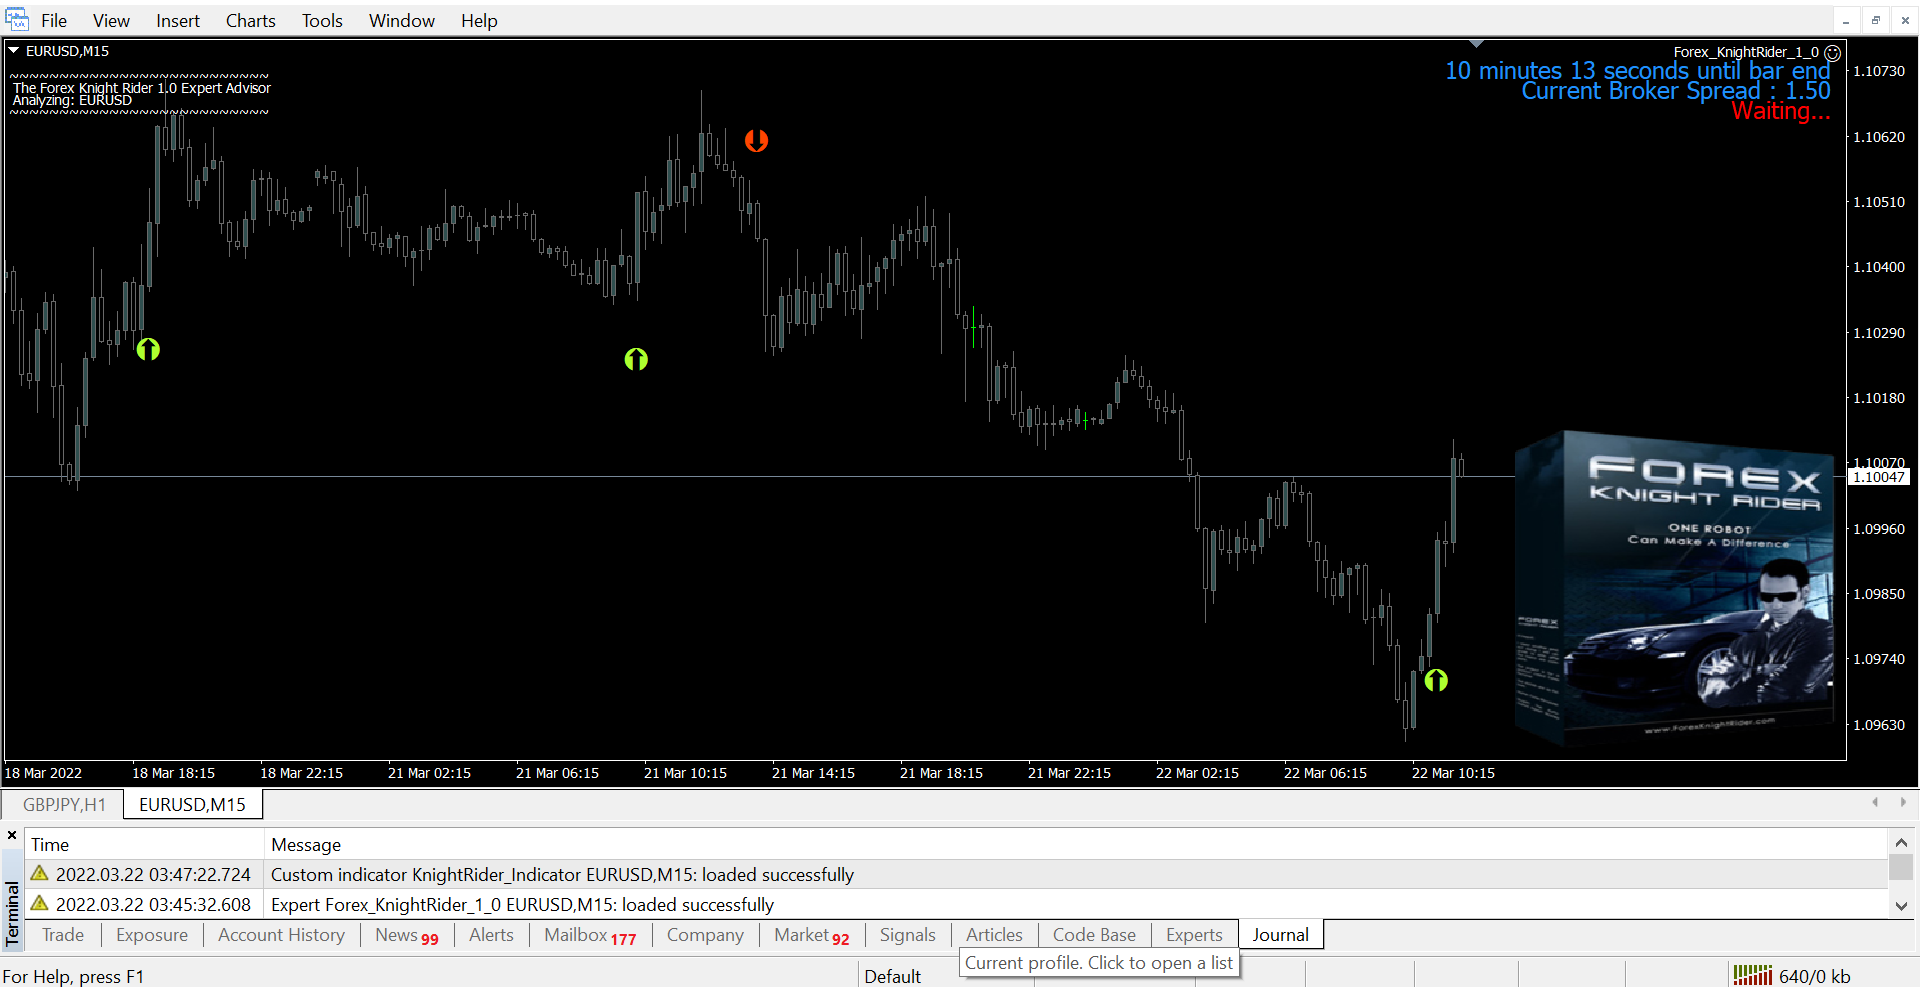Screen dimensions: 1920x987
Task: Open the Window menu
Action: point(402,21)
